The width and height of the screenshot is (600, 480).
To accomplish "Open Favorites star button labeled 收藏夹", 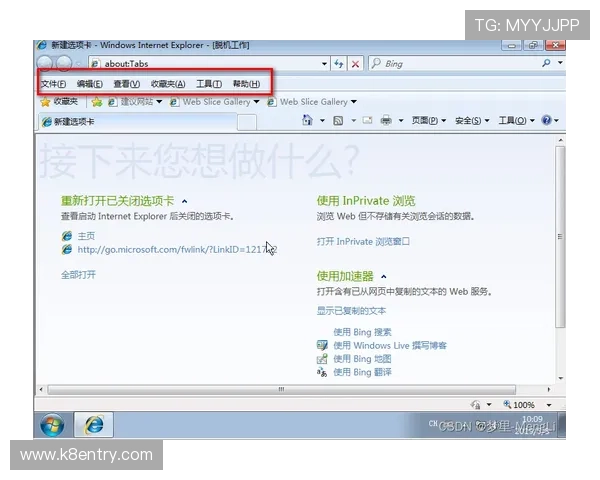I will 59,101.
